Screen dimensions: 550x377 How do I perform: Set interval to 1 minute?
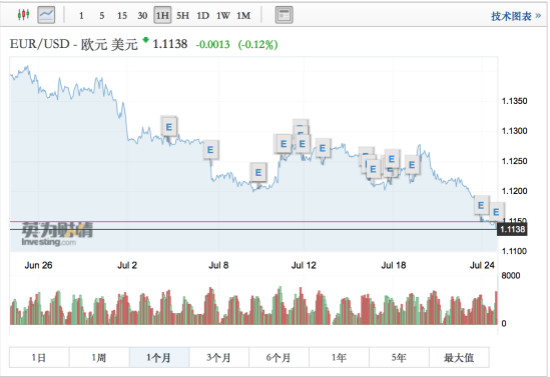pyautogui.click(x=81, y=15)
